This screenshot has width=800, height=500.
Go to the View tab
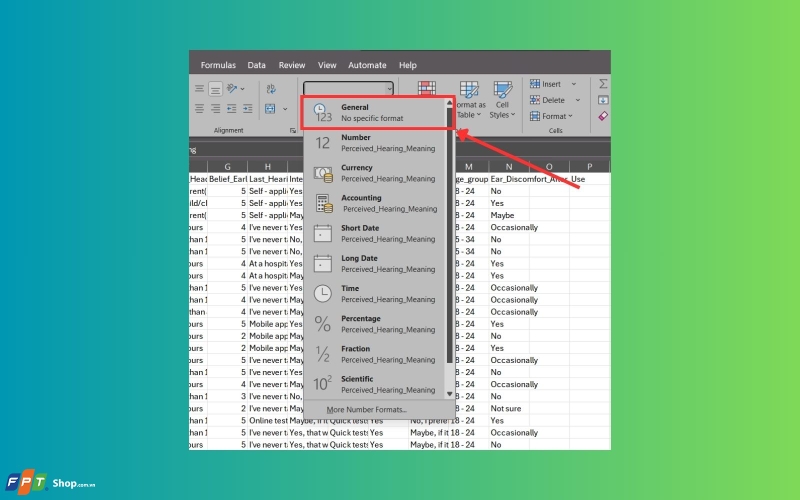click(x=327, y=65)
